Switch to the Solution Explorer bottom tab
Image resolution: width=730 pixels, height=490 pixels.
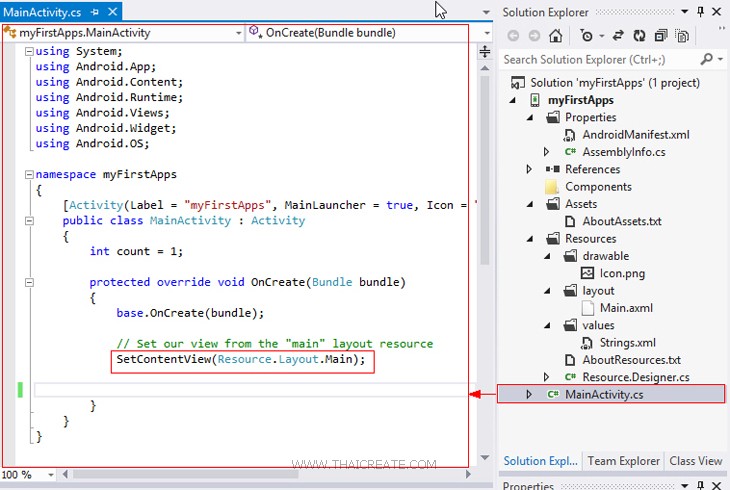coord(540,461)
